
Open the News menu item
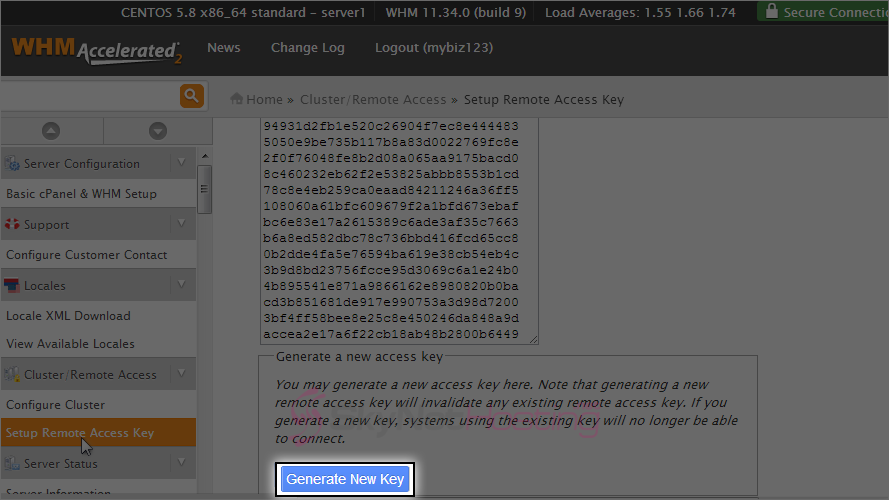pos(223,48)
